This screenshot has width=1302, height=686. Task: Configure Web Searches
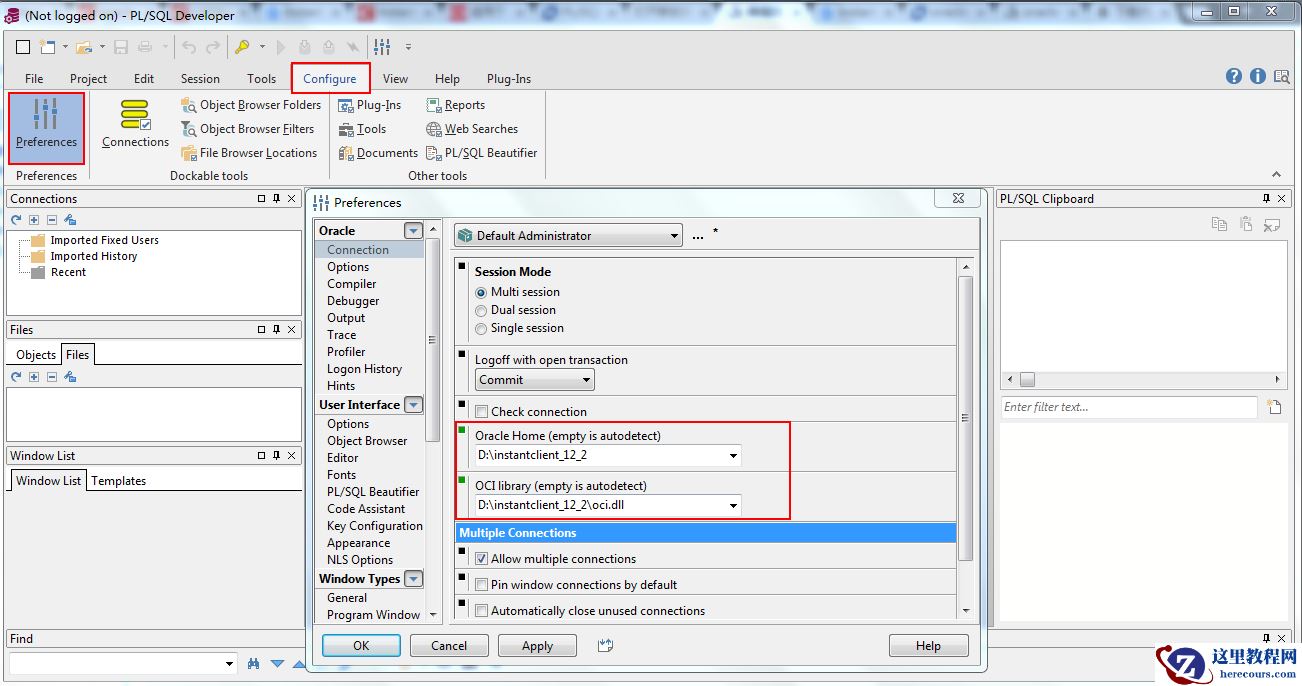[472, 129]
